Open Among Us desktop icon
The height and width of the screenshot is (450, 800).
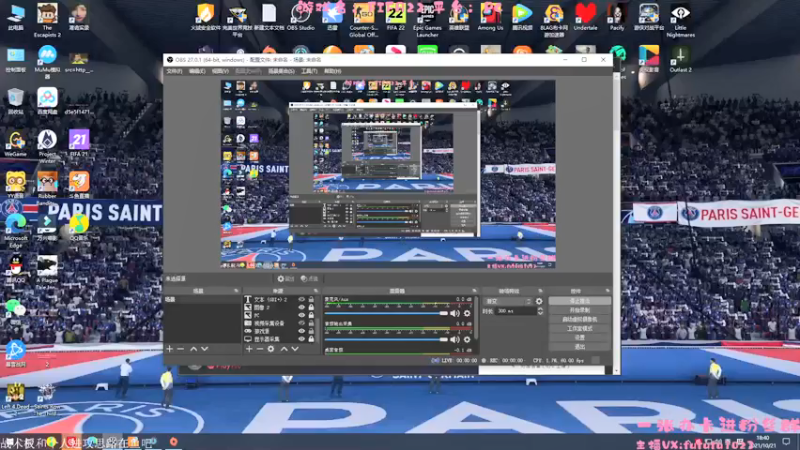(x=490, y=17)
